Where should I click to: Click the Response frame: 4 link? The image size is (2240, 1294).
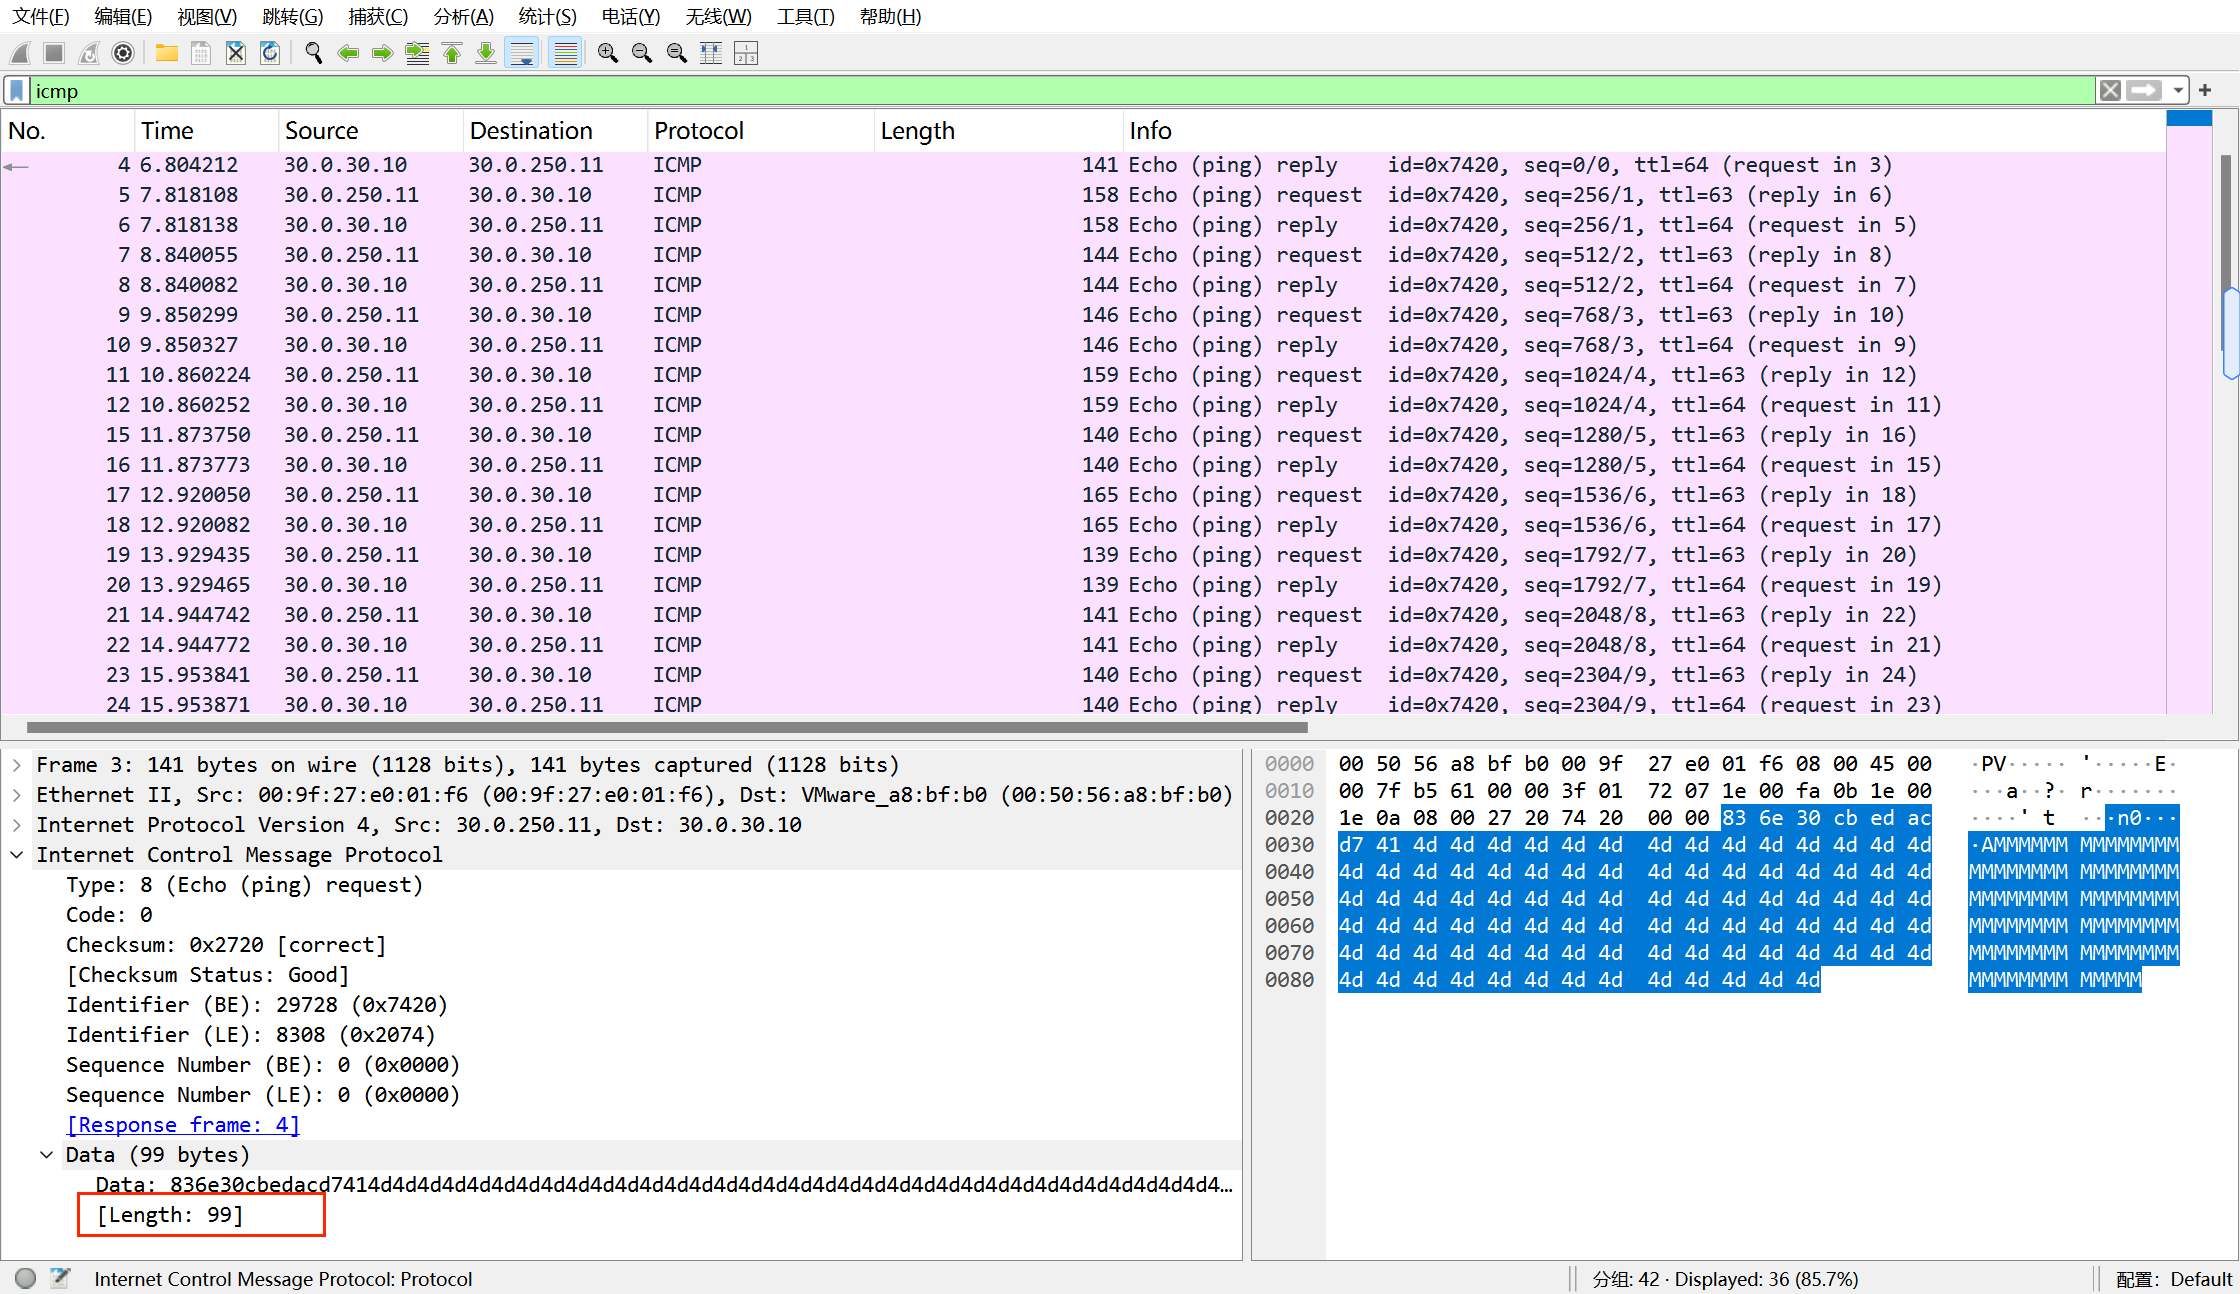pos(183,1125)
